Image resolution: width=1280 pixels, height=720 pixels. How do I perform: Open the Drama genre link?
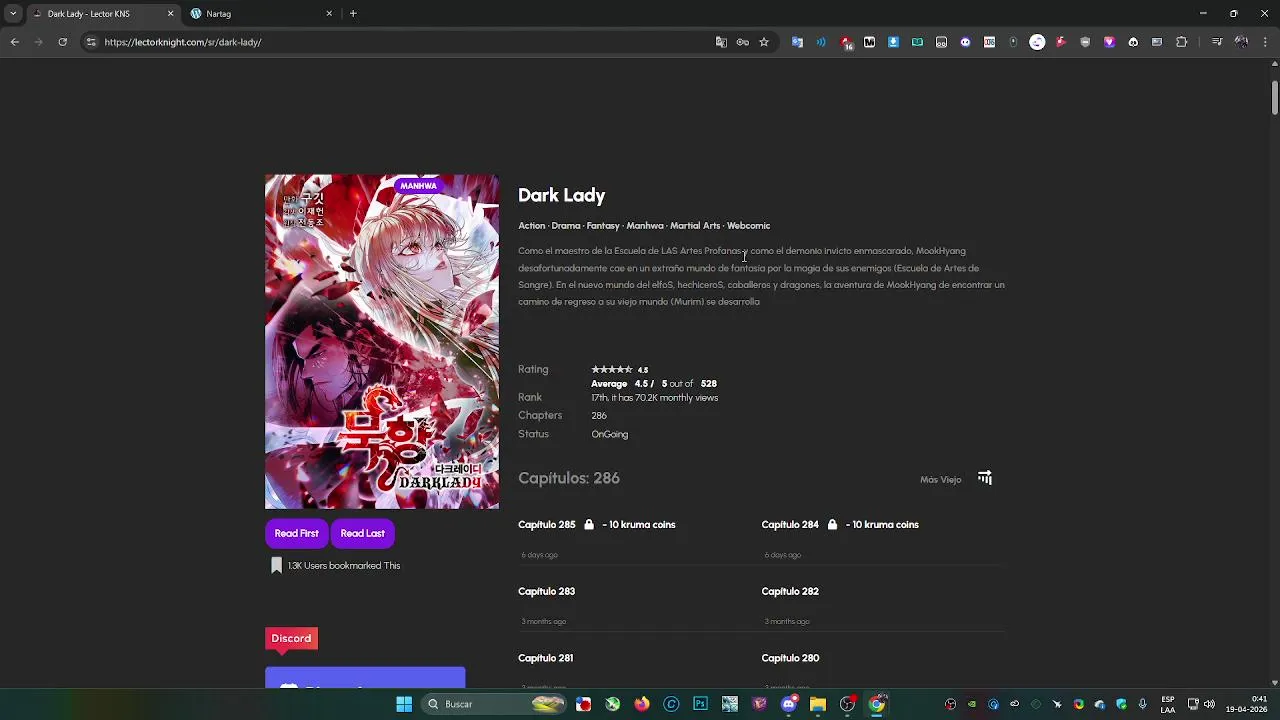tap(566, 226)
